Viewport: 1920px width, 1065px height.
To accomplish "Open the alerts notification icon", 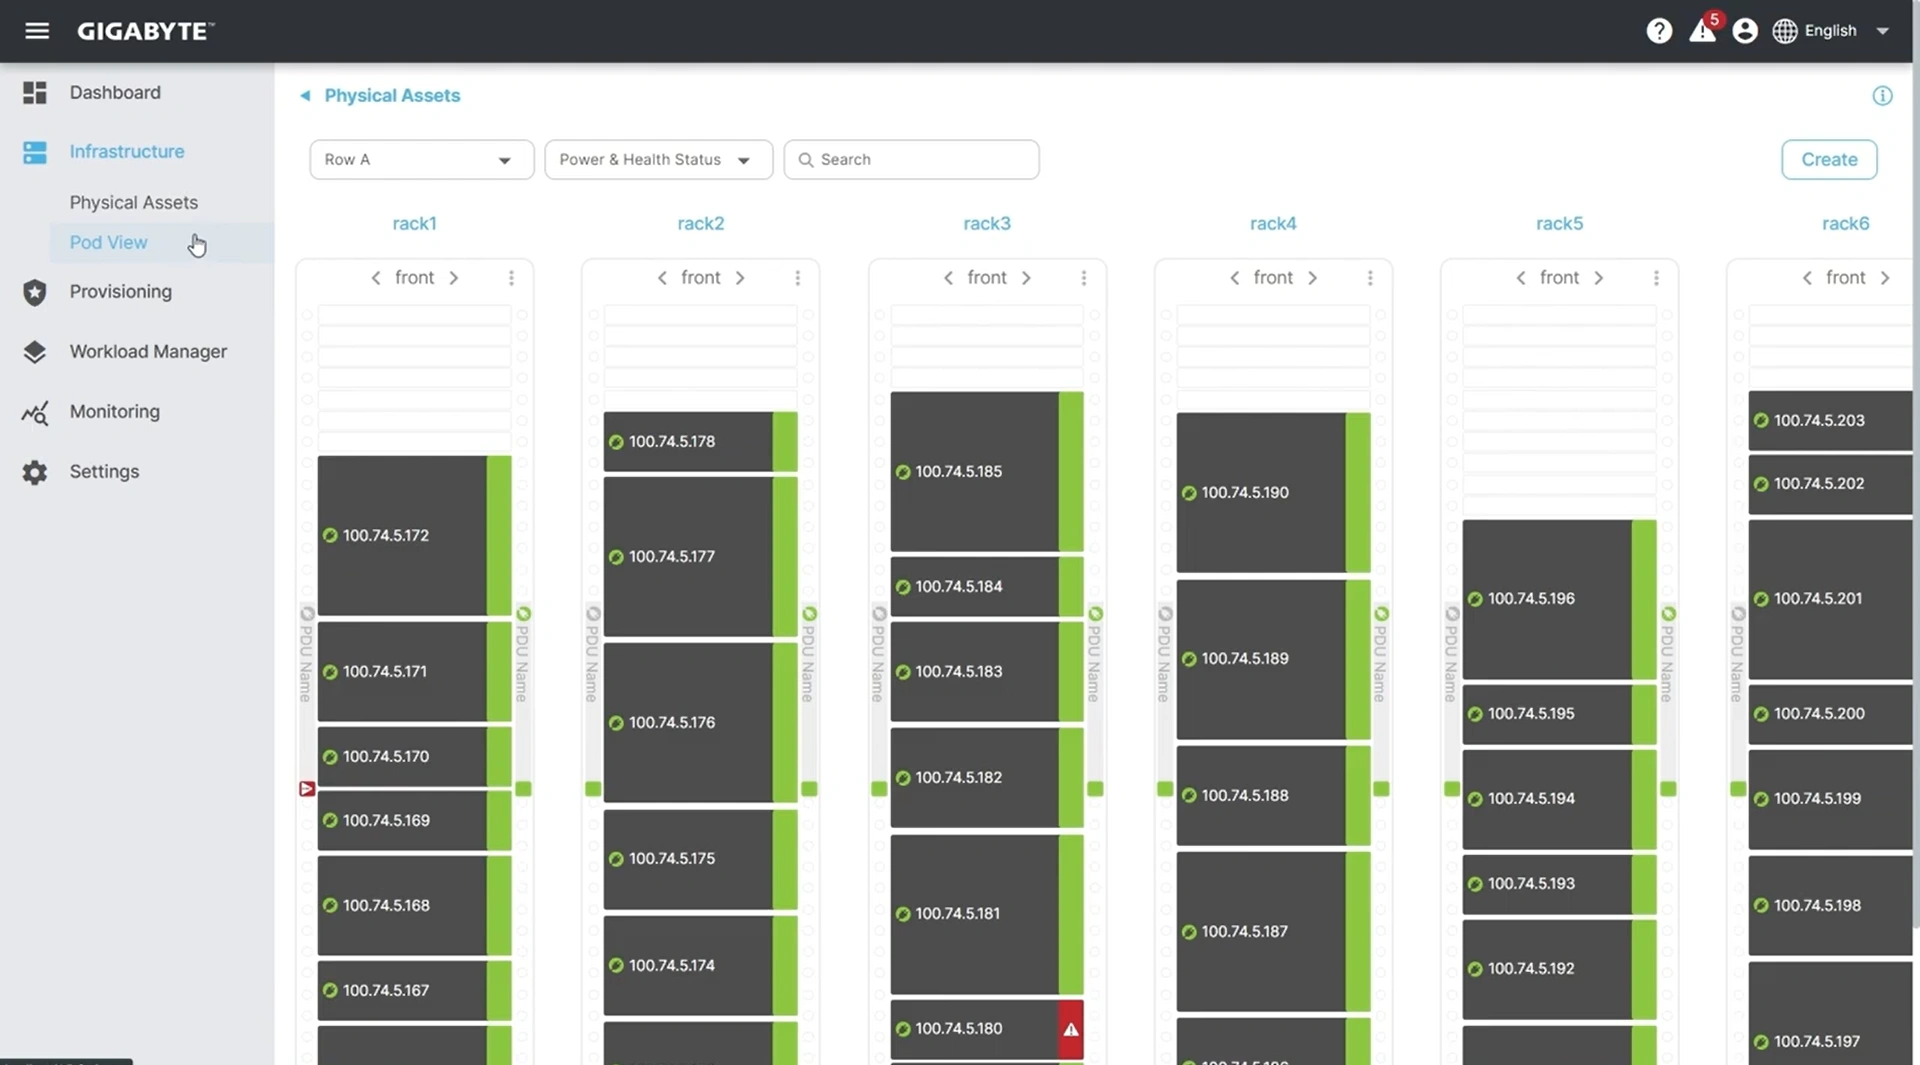I will [x=1702, y=31].
